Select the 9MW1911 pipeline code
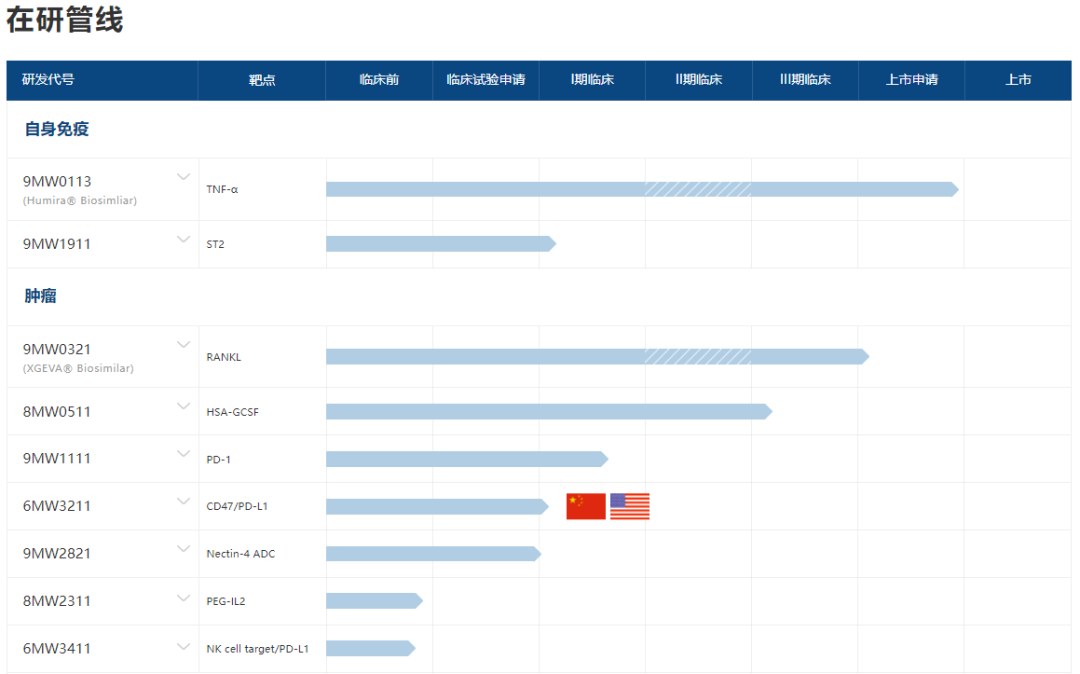 point(57,244)
